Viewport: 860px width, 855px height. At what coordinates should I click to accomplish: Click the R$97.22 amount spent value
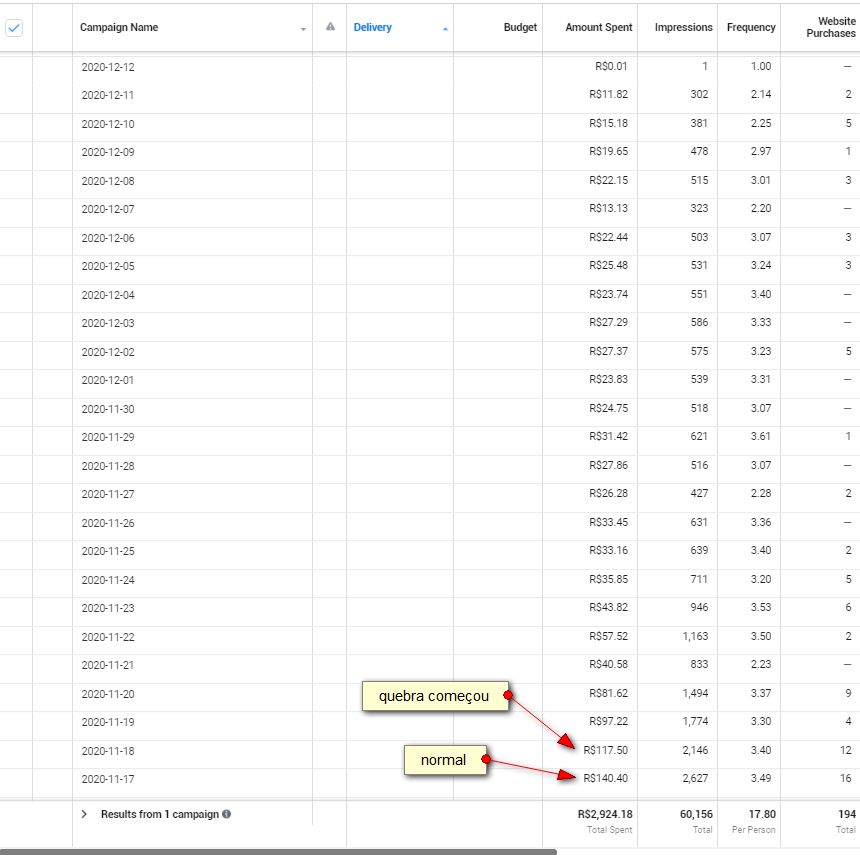tap(608, 721)
